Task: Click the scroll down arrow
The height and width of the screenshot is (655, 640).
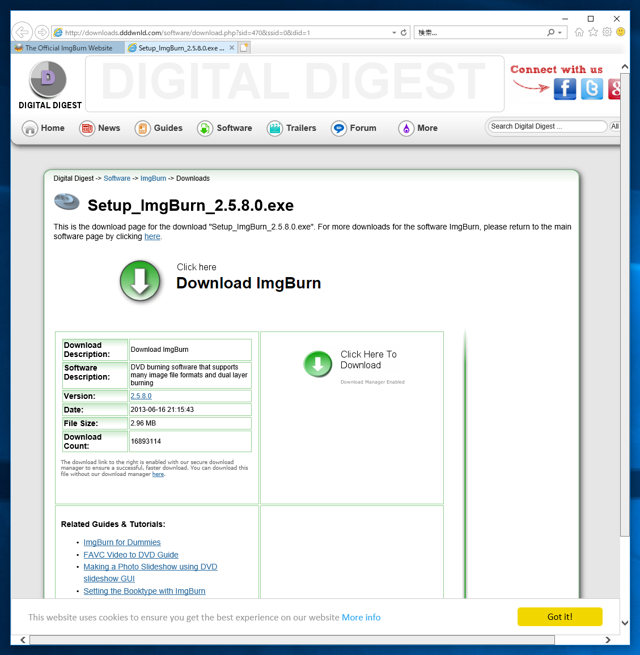Action: (625, 623)
